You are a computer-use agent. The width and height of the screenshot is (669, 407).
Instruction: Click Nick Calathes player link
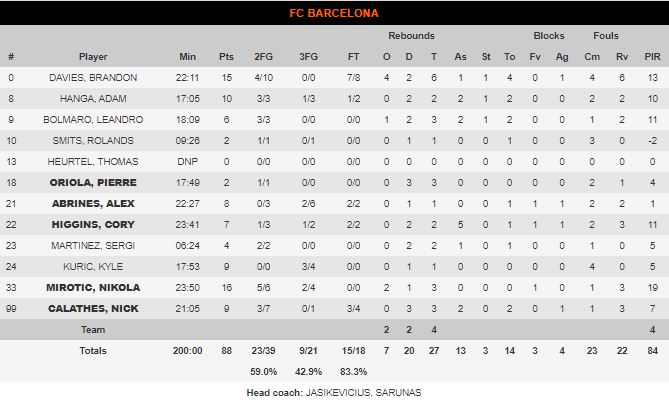pyautogui.click(x=93, y=308)
